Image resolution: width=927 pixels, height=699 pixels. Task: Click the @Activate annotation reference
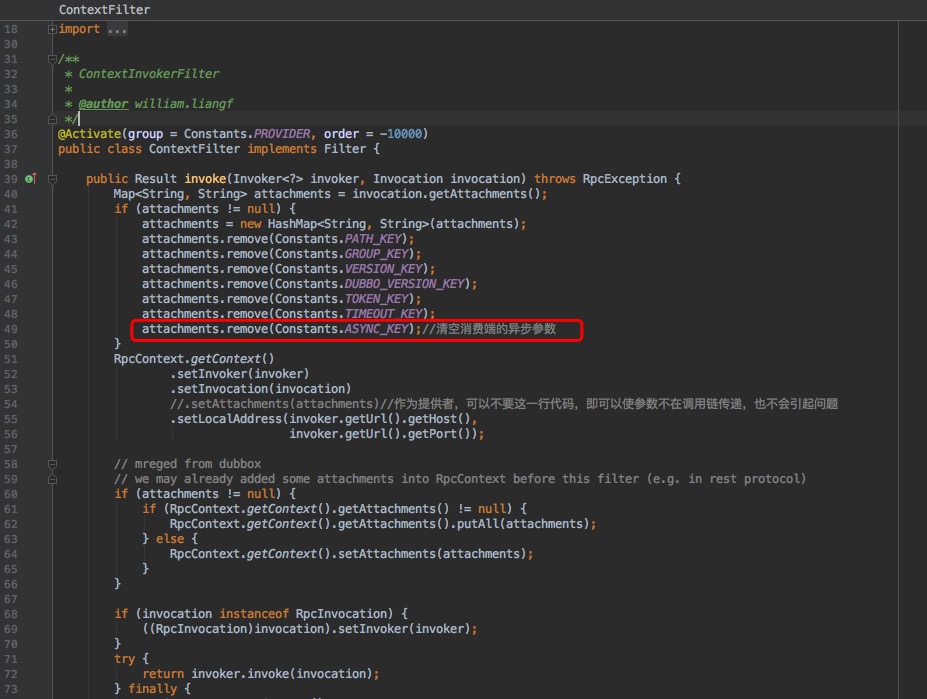click(88, 133)
